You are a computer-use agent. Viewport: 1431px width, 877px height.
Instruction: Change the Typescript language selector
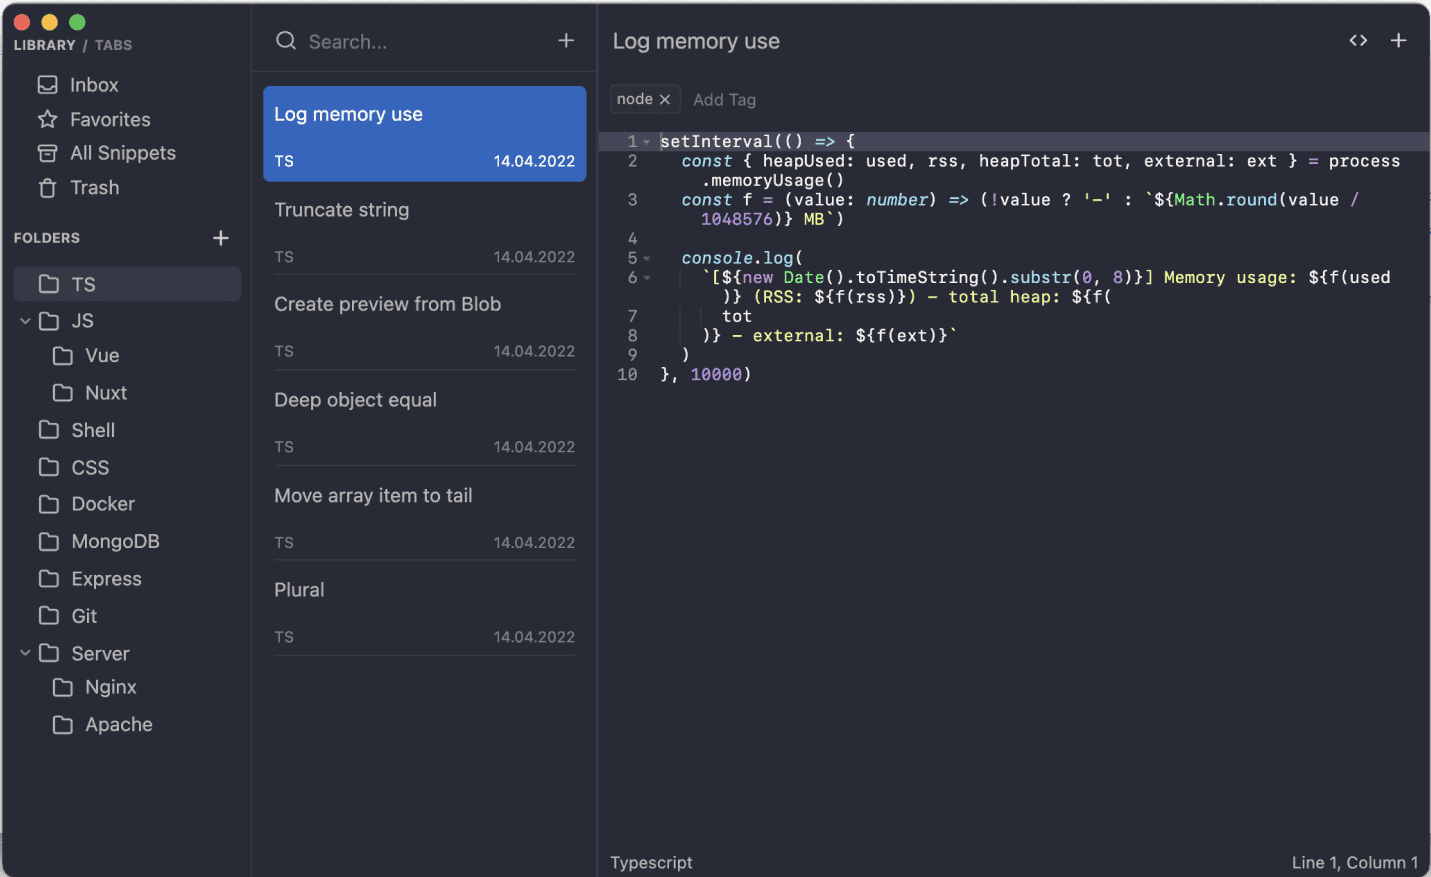[651, 862]
